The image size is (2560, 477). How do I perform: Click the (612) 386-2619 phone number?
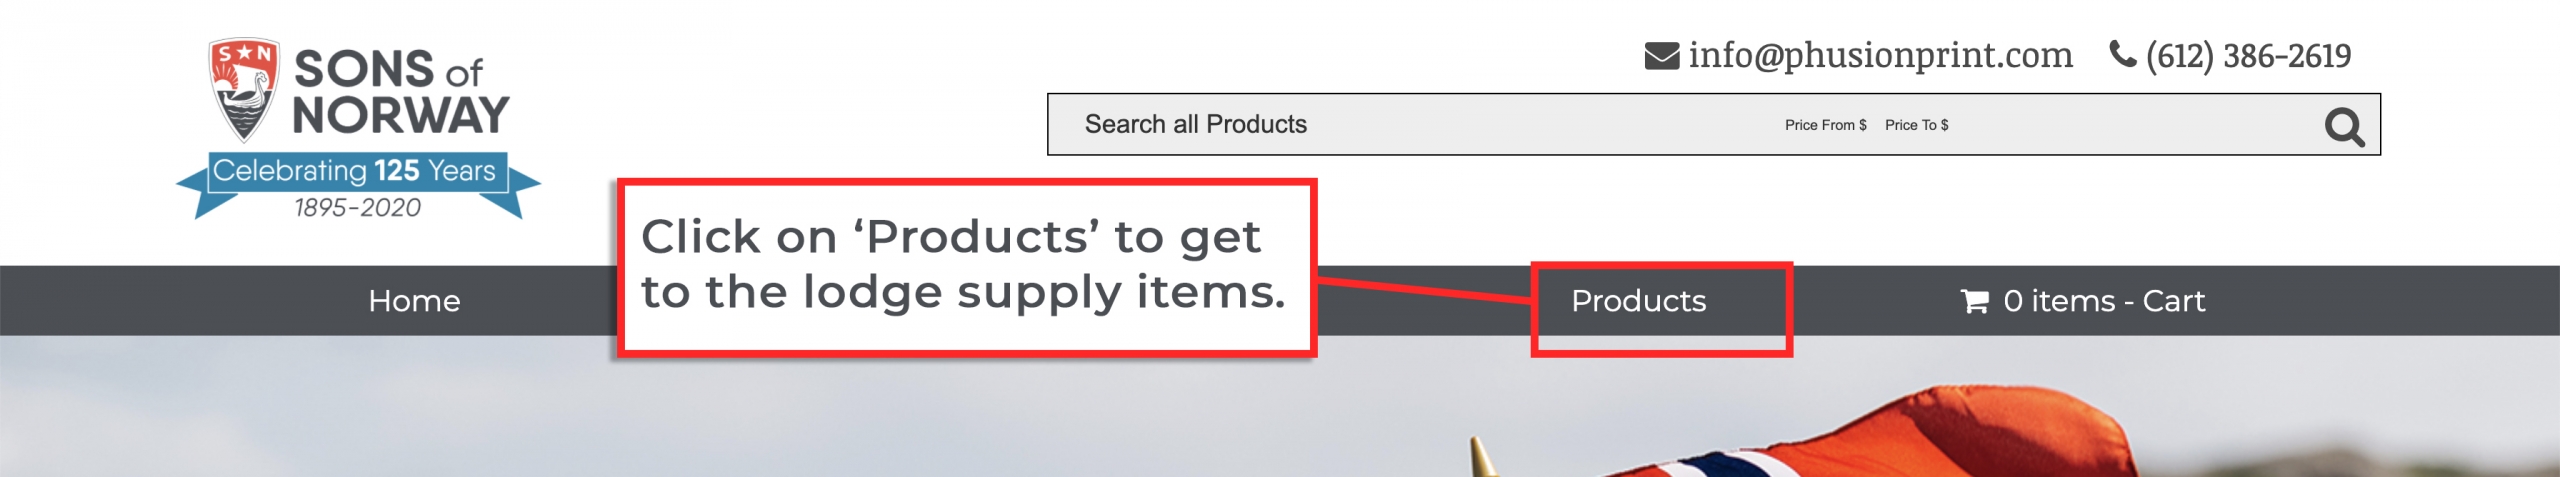(x=2248, y=56)
